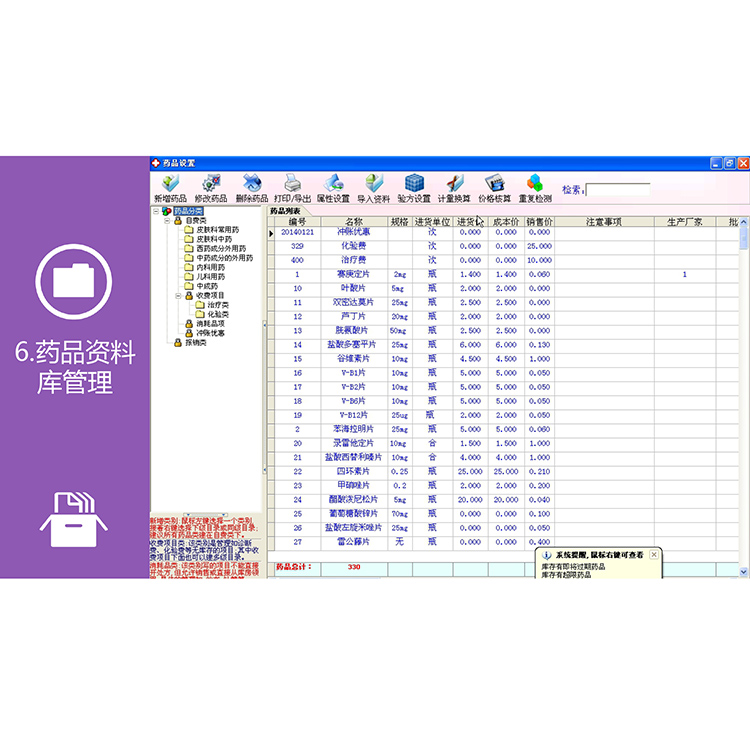The image size is (750, 750).
Task: Focus the 检索 search input box
Action: 618,190
